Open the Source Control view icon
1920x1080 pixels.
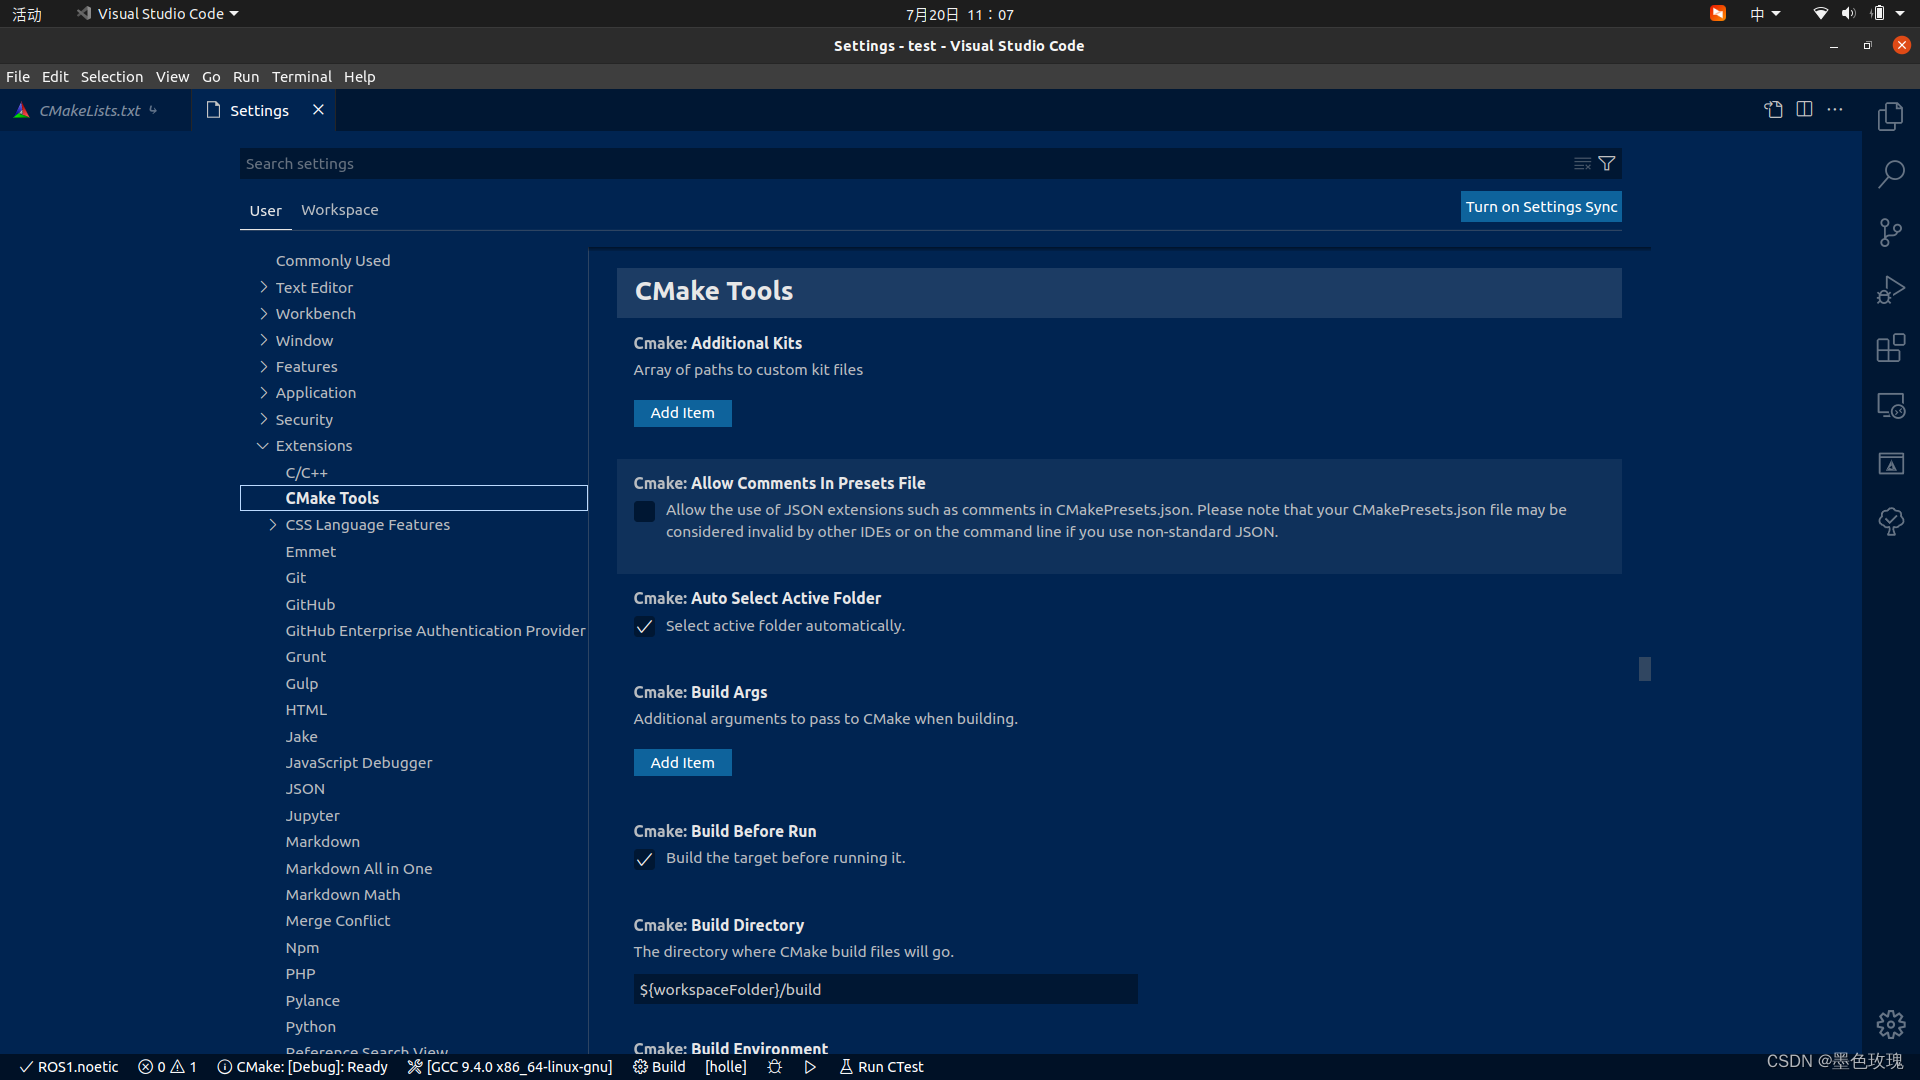click(x=1890, y=233)
